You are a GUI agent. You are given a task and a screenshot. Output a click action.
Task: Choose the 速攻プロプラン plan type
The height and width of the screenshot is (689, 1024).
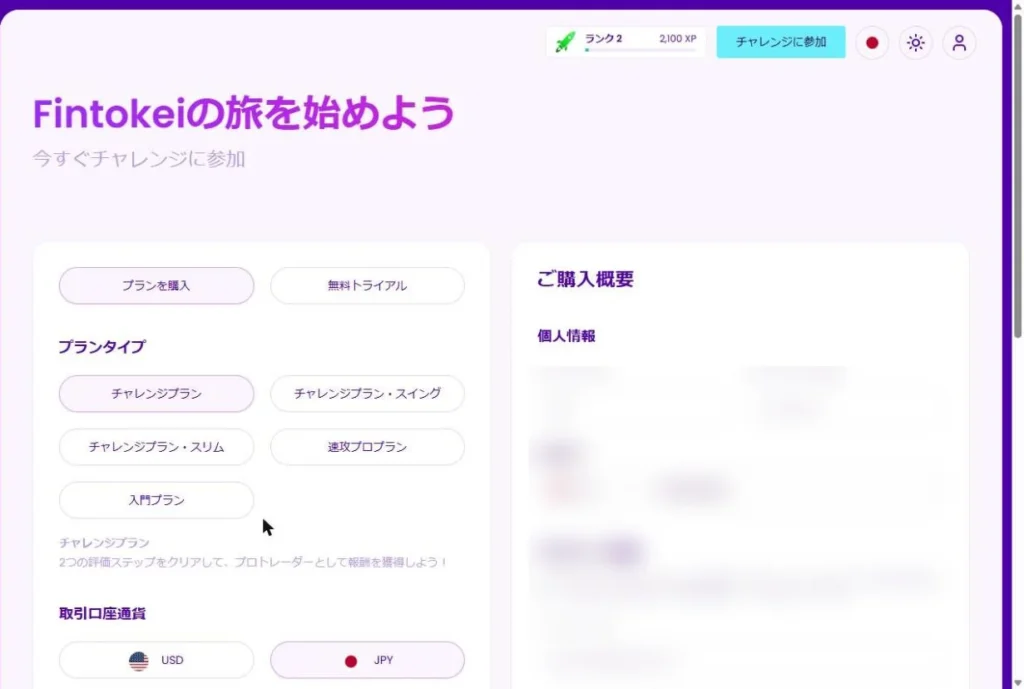click(367, 447)
